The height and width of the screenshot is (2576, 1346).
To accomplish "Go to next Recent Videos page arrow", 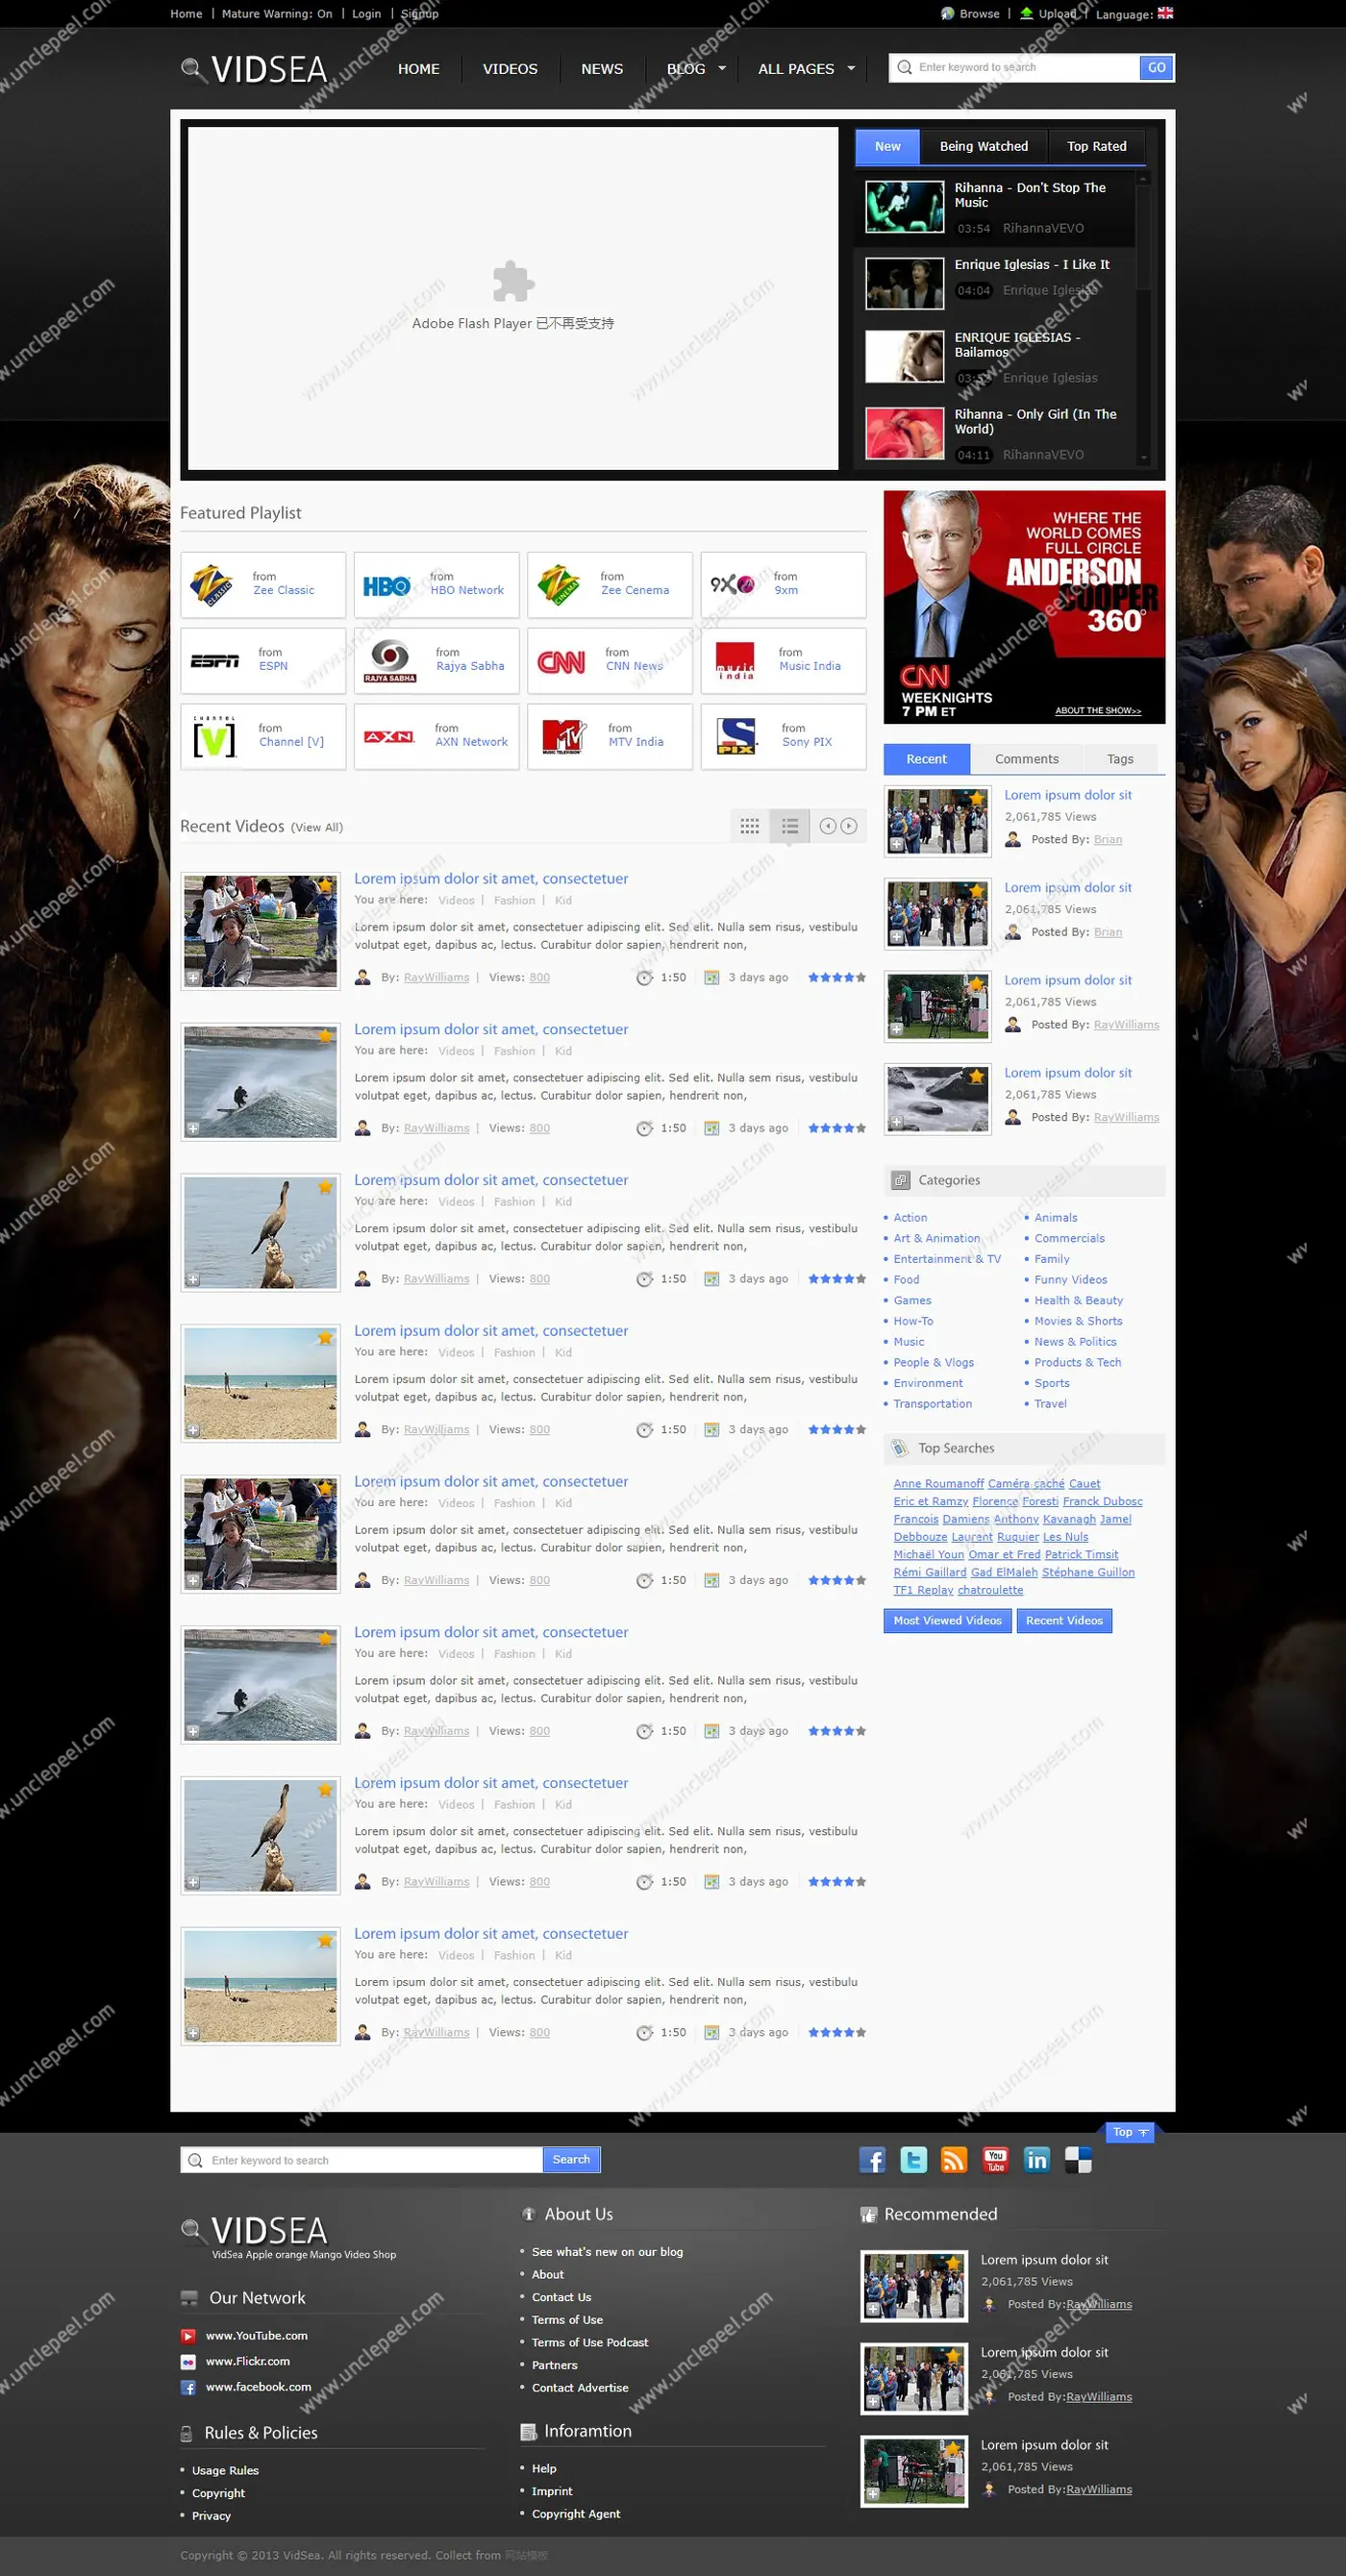I will 849,826.
